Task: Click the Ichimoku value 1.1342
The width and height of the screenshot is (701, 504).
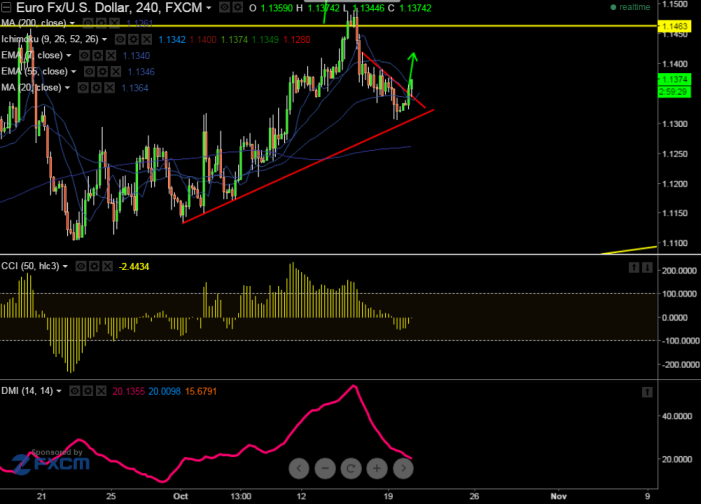Action: coord(172,39)
